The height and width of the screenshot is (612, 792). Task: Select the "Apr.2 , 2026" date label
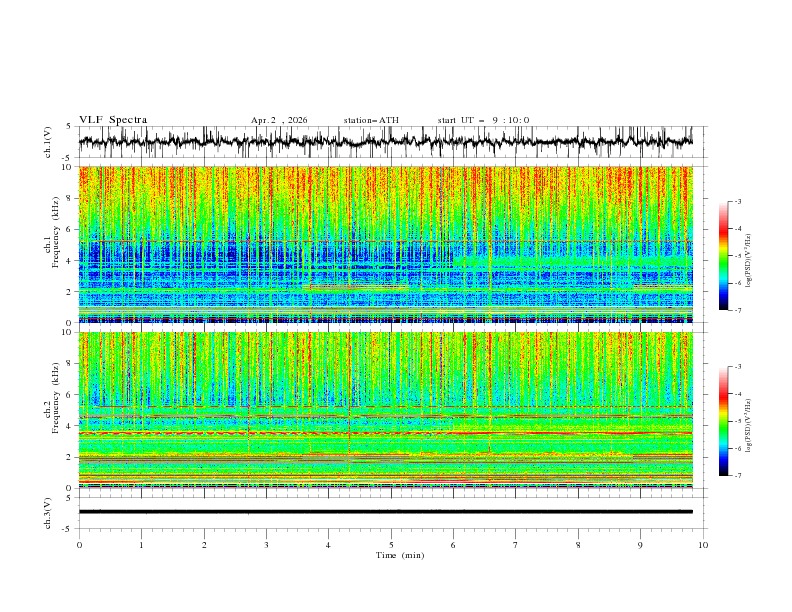coord(279,120)
